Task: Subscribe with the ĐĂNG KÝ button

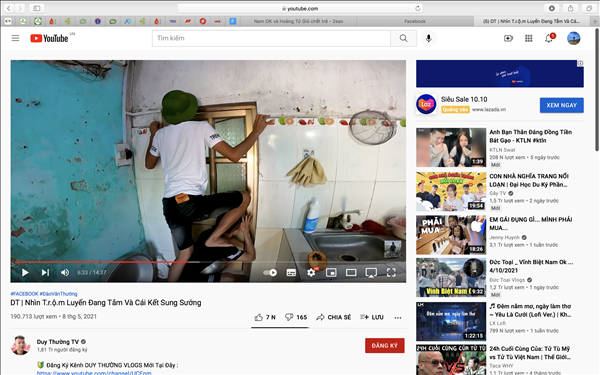Action: pos(385,346)
